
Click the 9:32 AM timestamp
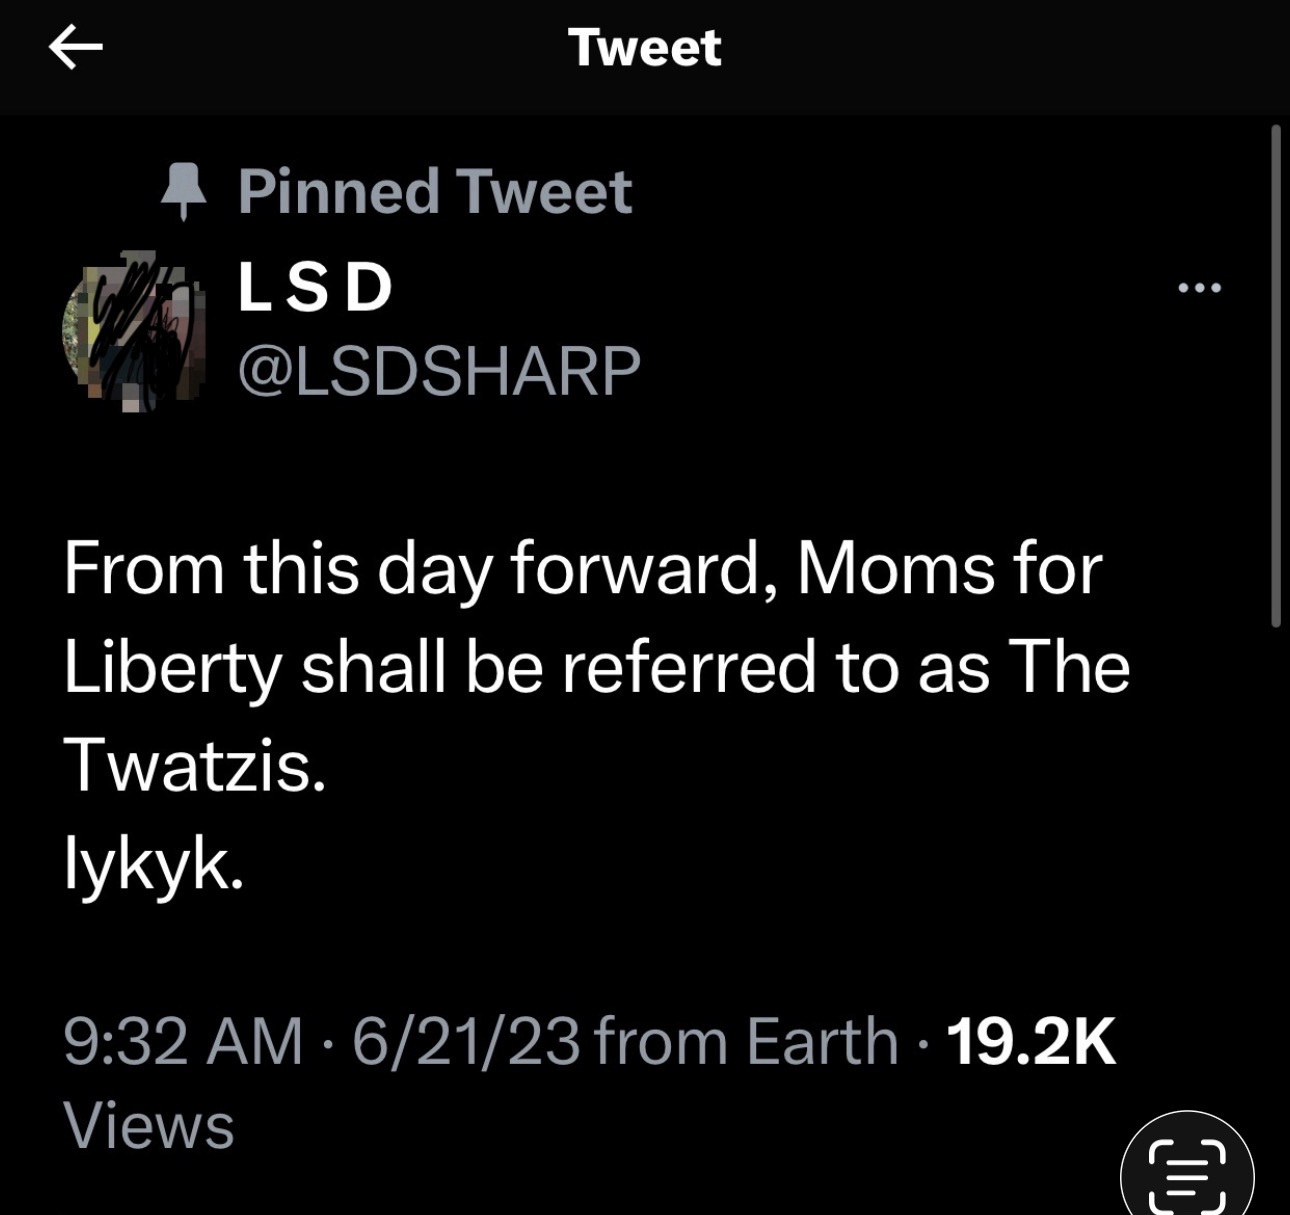(182, 1041)
